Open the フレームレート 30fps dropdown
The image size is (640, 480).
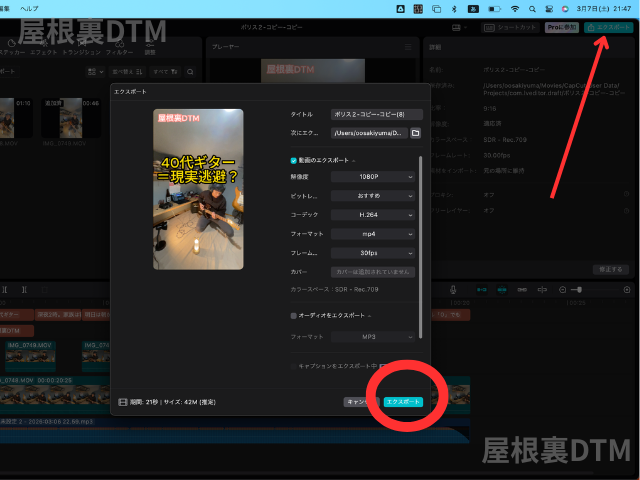click(374, 253)
